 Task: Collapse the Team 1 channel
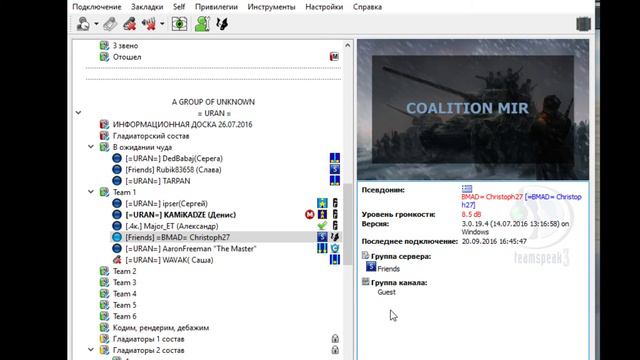coord(91,191)
